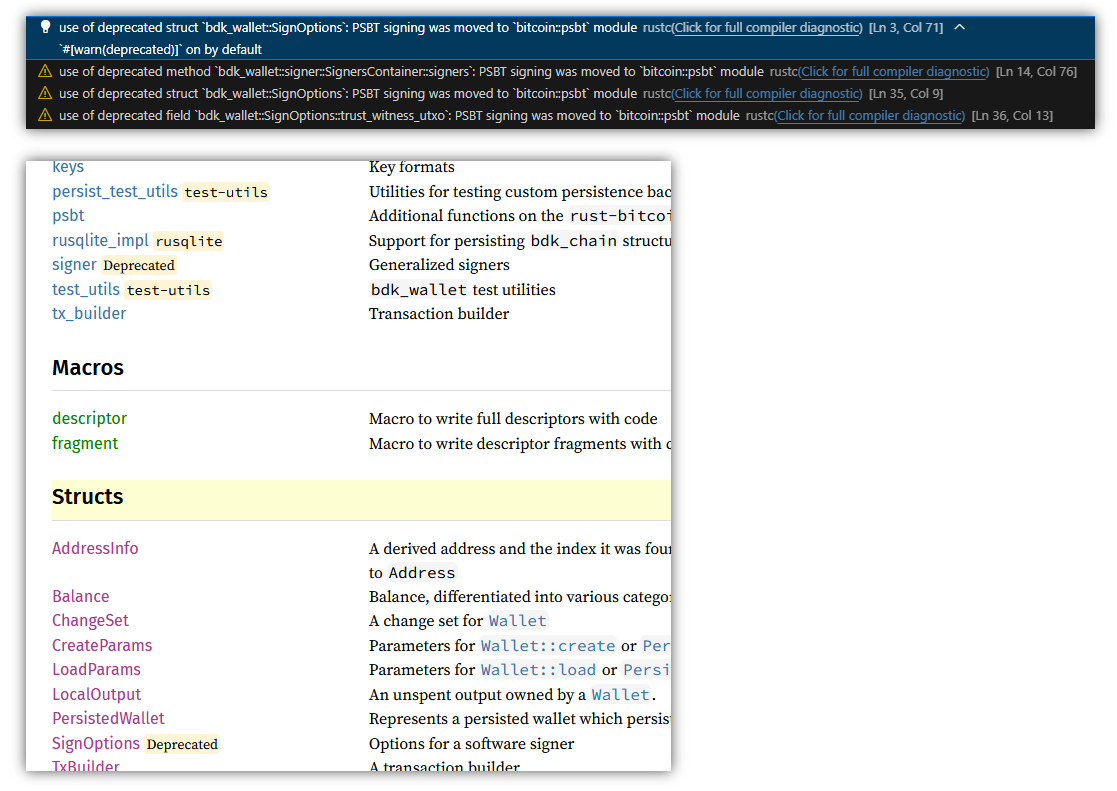Open full compiler diagnostic link for Ln 36
The width and height of the screenshot is (1117, 791).
pos(870,116)
